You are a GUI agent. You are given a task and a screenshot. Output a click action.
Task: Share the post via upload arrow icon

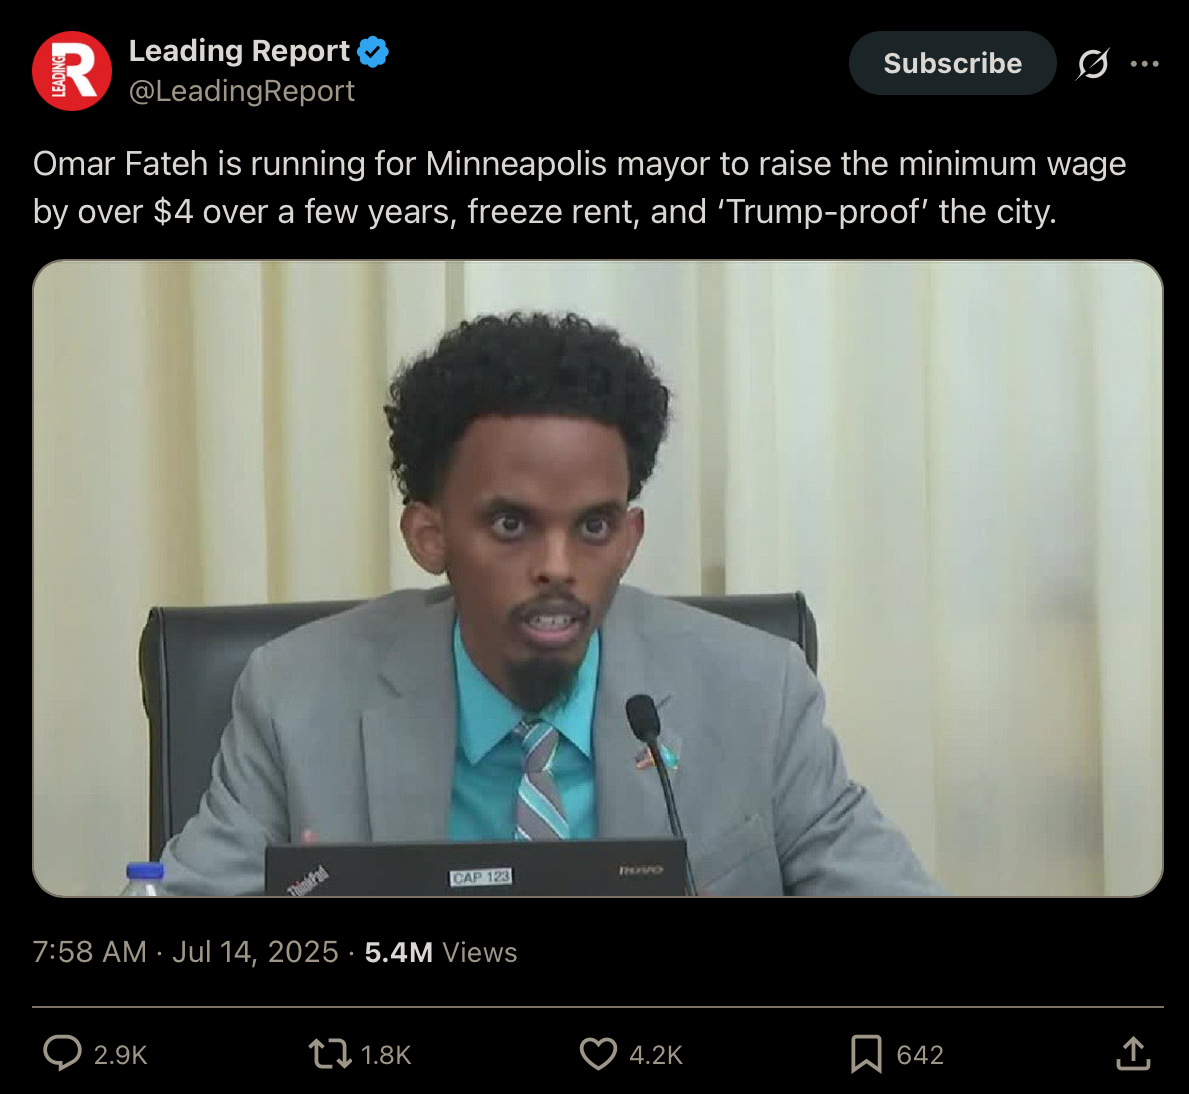1134,1053
